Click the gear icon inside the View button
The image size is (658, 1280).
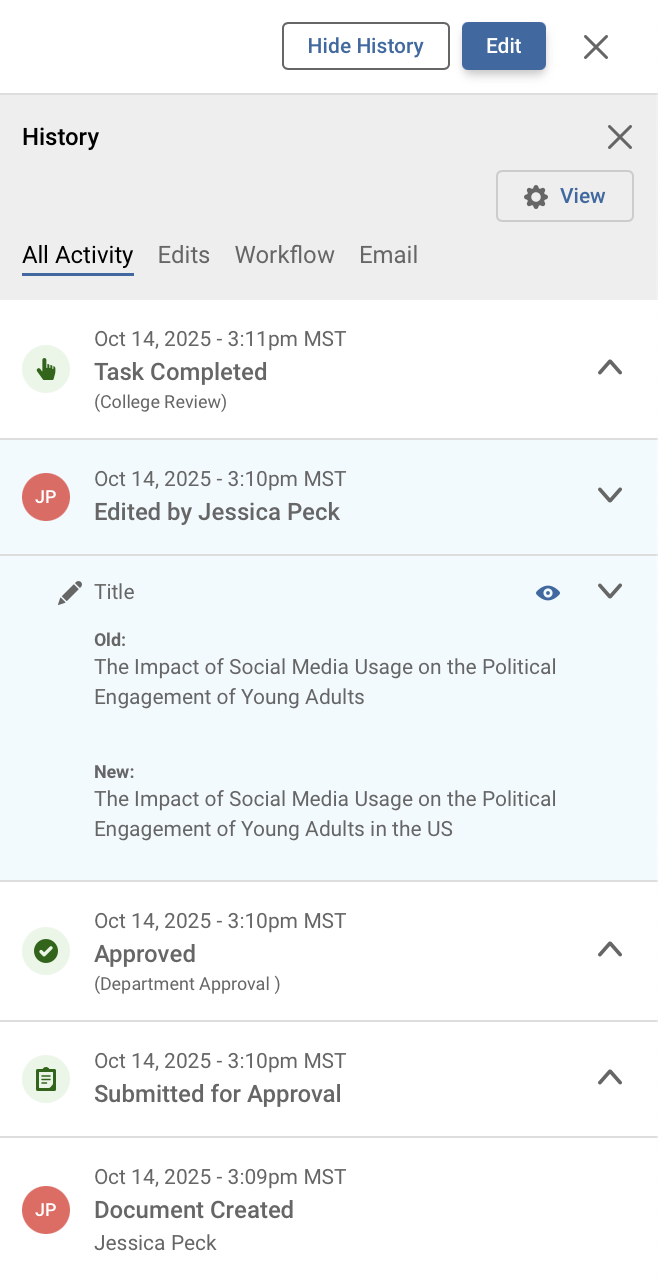[x=535, y=196]
